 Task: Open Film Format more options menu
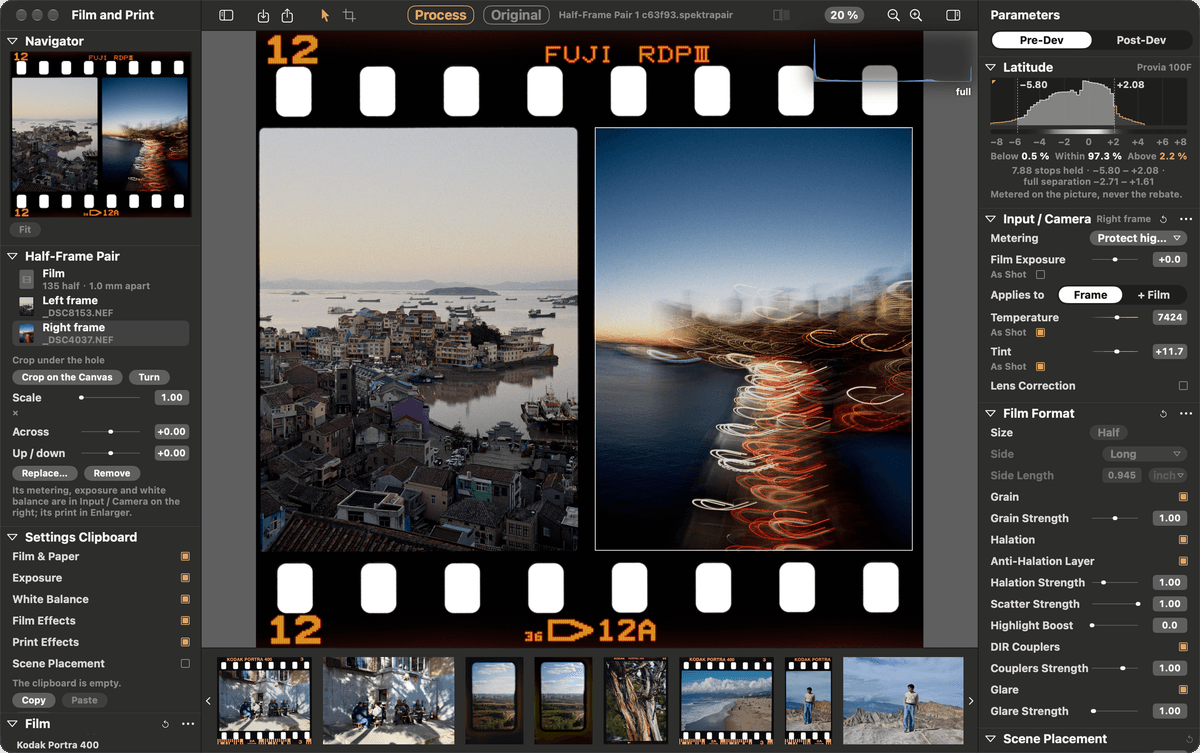click(x=1186, y=413)
